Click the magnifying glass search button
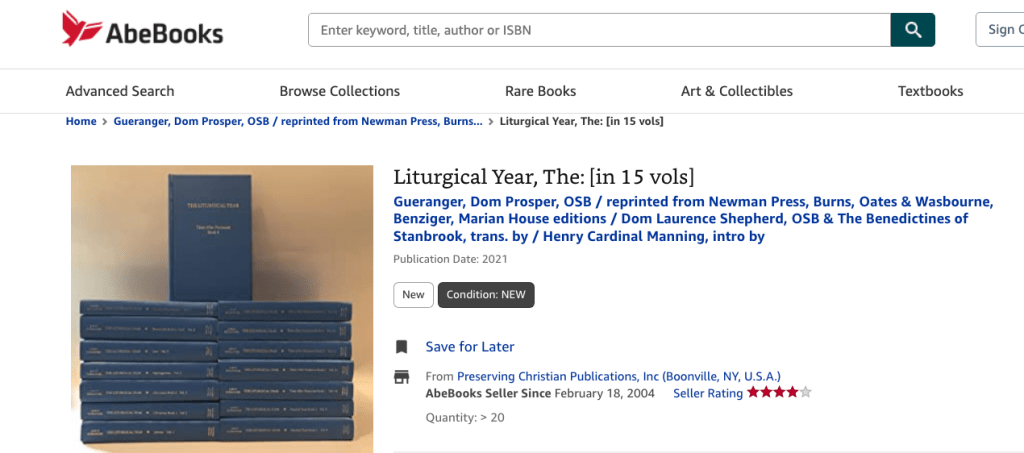This screenshot has height=453, width=1024. click(x=912, y=30)
